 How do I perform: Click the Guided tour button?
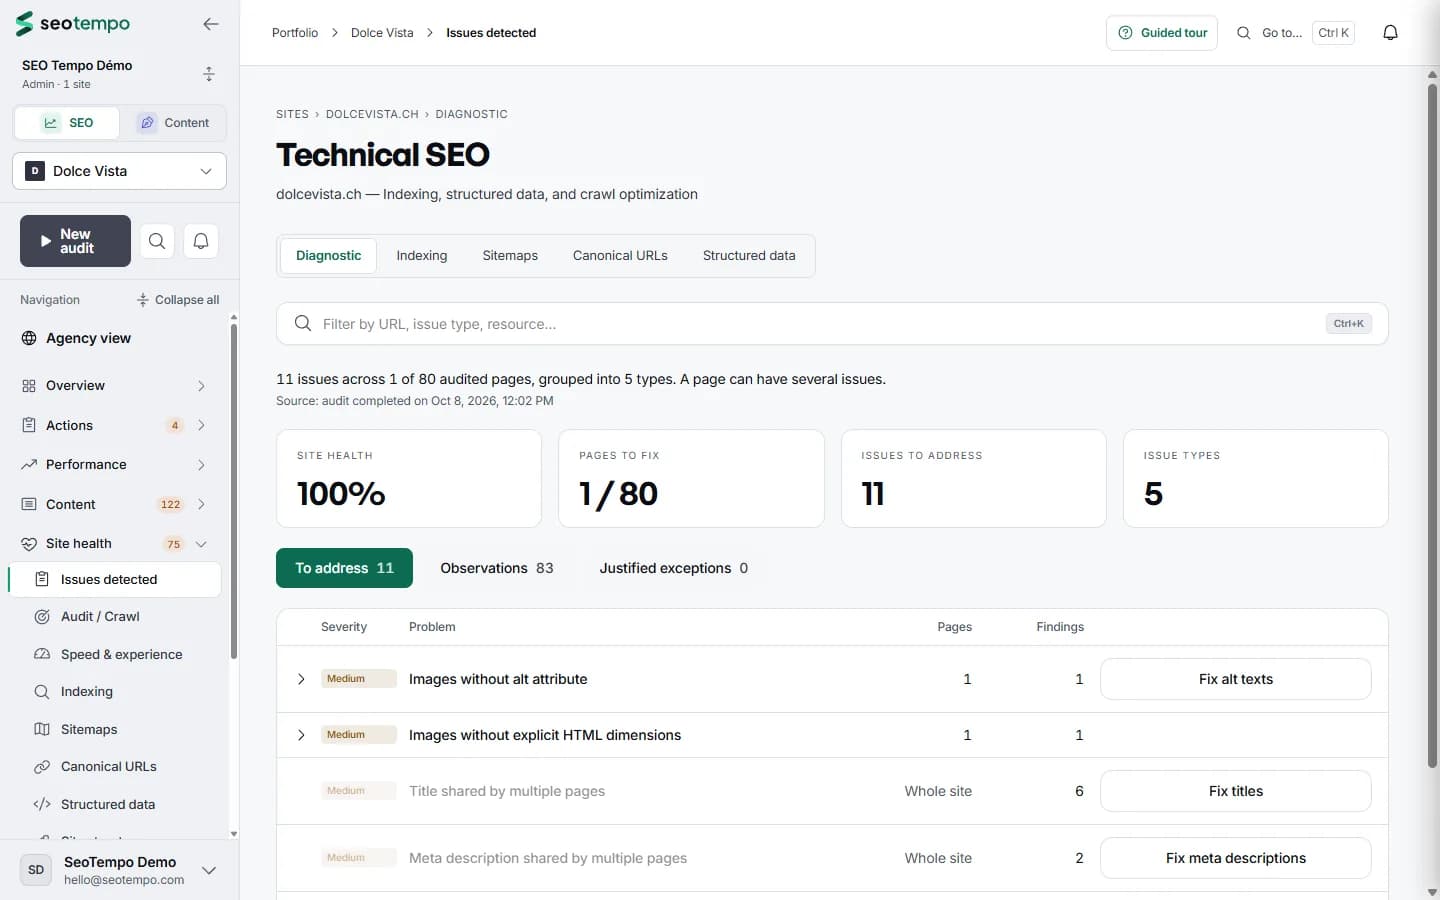click(1162, 33)
